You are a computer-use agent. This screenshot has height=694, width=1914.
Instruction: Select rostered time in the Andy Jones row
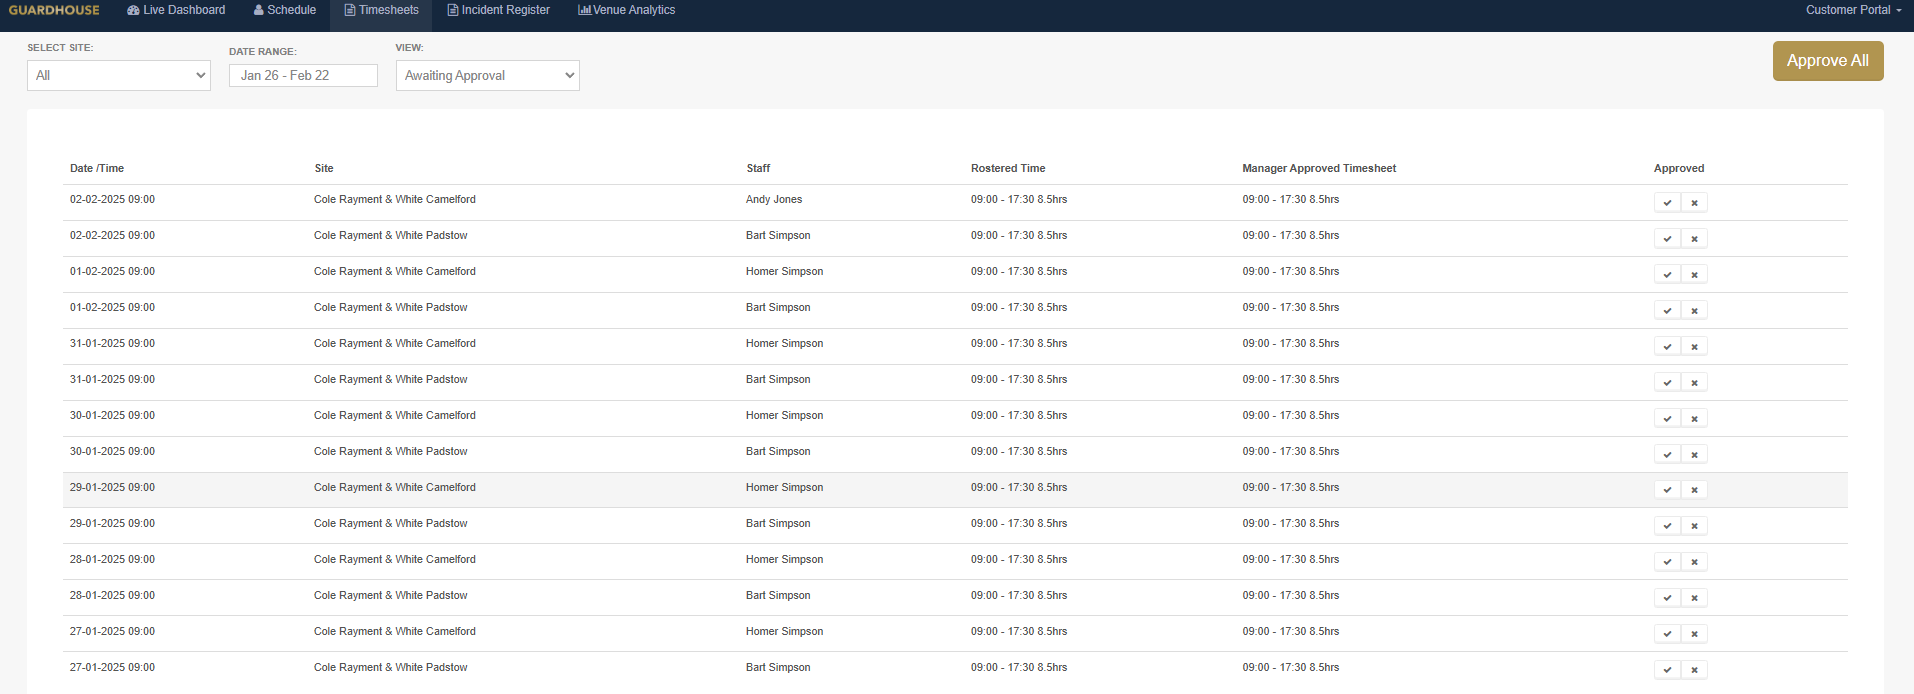1019,199
